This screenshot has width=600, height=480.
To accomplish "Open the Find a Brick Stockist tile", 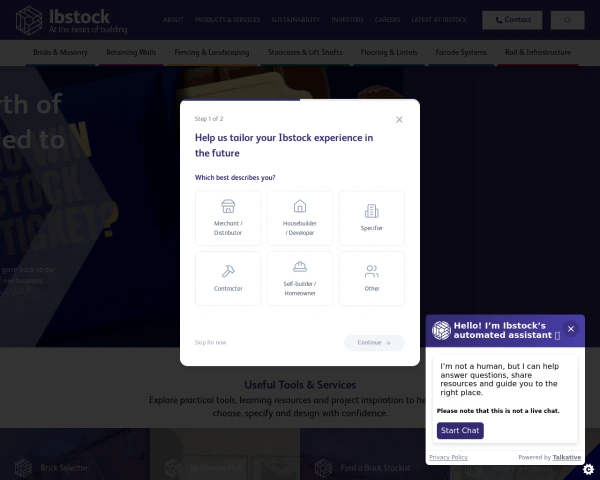I will [375, 454].
